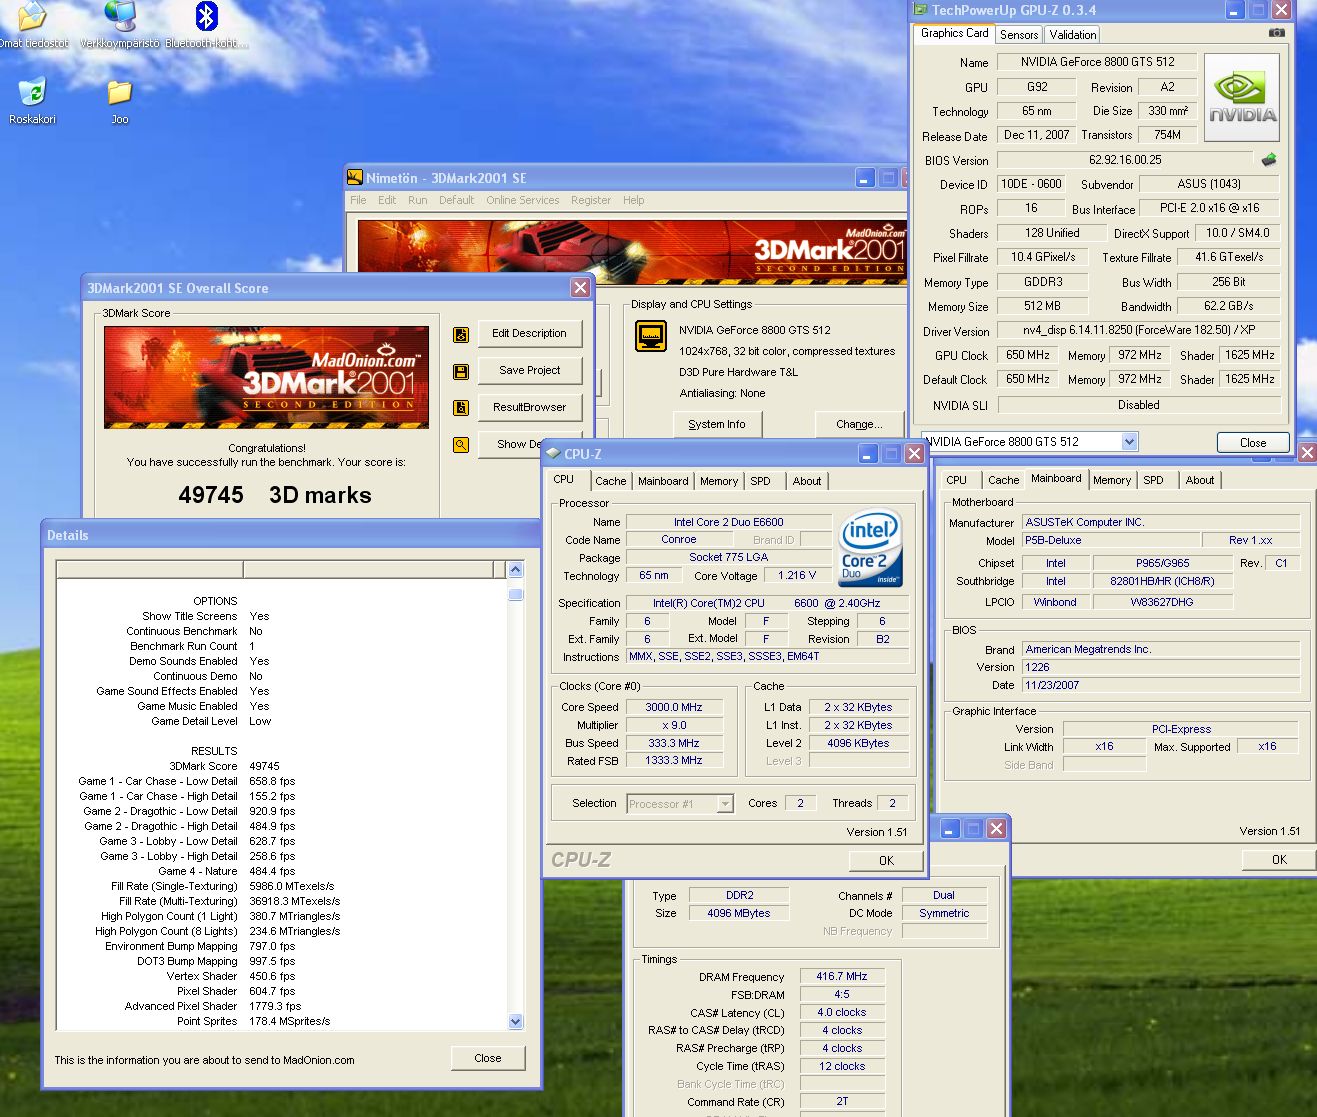Screen dimensions: 1317x1117
Task: Open the Run menu in 3DMark2001 SE
Action: point(417,200)
